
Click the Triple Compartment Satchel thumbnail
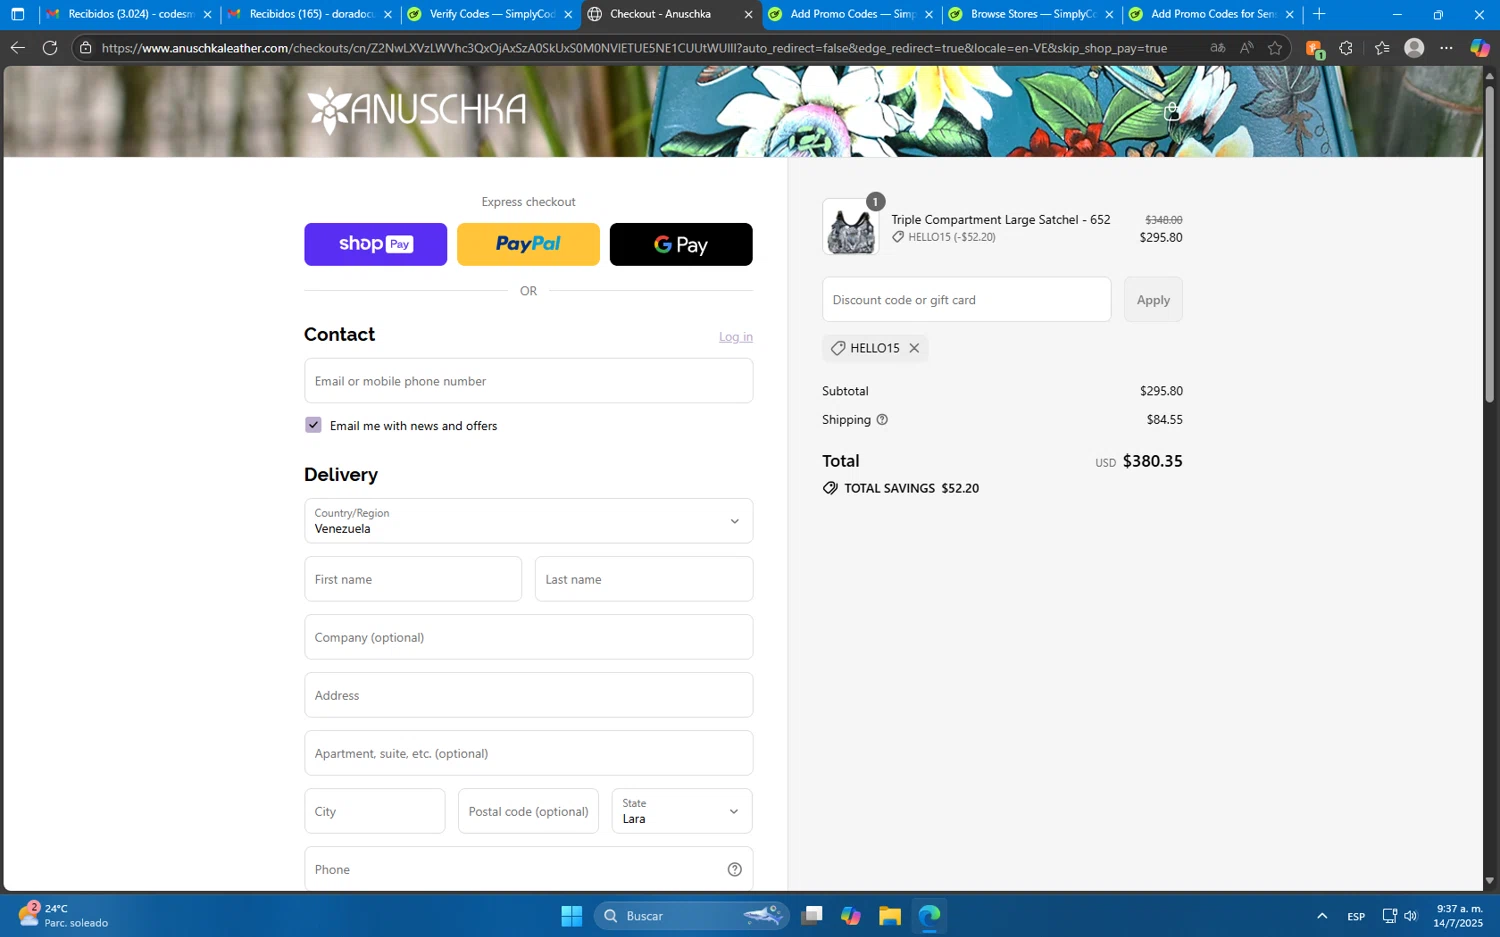tap(851, 227)
